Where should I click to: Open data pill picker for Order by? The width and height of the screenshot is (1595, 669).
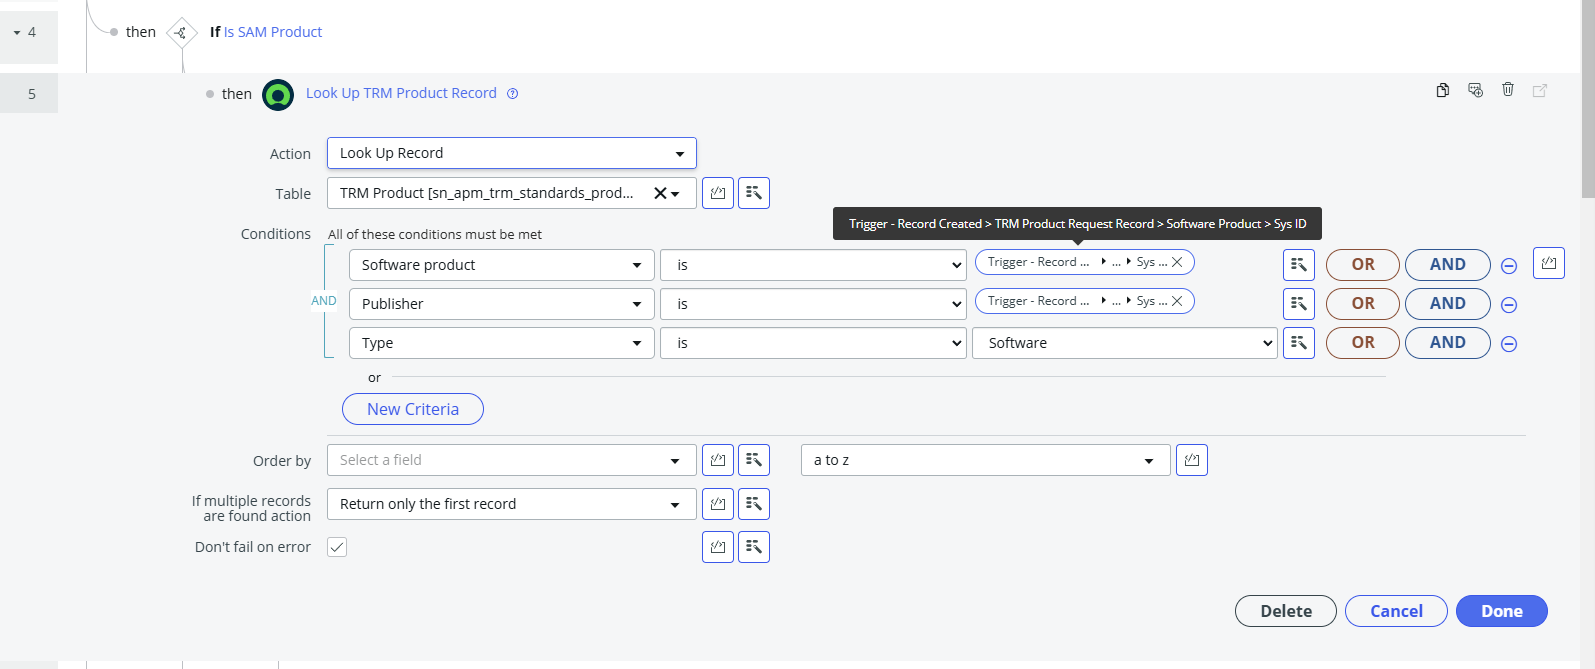[754, 460]
